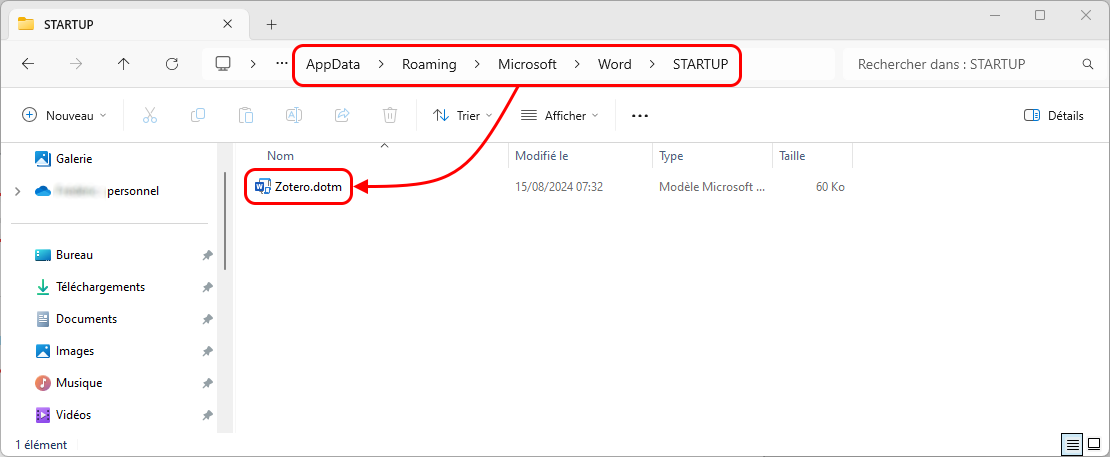Expand the OneDrive personnel tree node
1110x457 pixels.
[x=17, y=191]
